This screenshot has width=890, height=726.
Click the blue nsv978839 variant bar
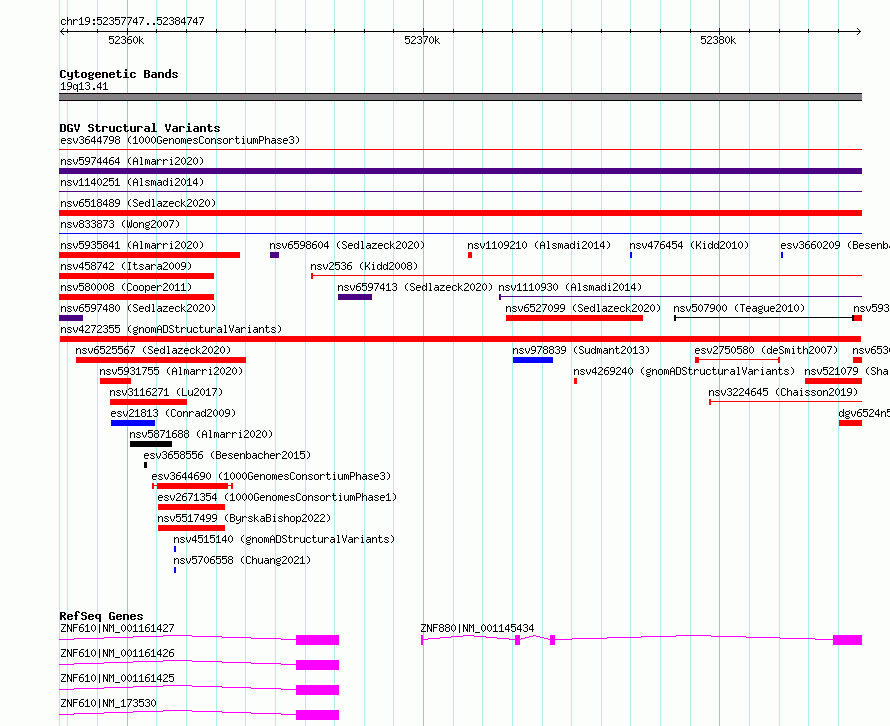point(532,360)
